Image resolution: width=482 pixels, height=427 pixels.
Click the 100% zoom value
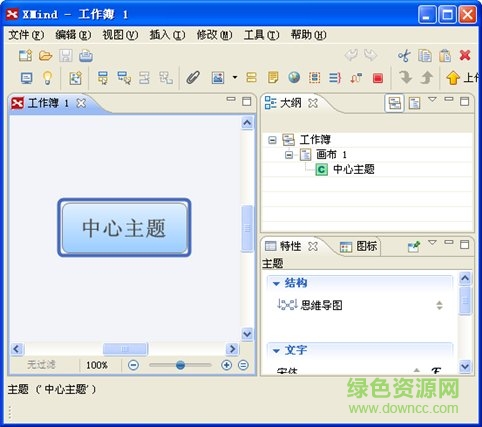(97, 365)
